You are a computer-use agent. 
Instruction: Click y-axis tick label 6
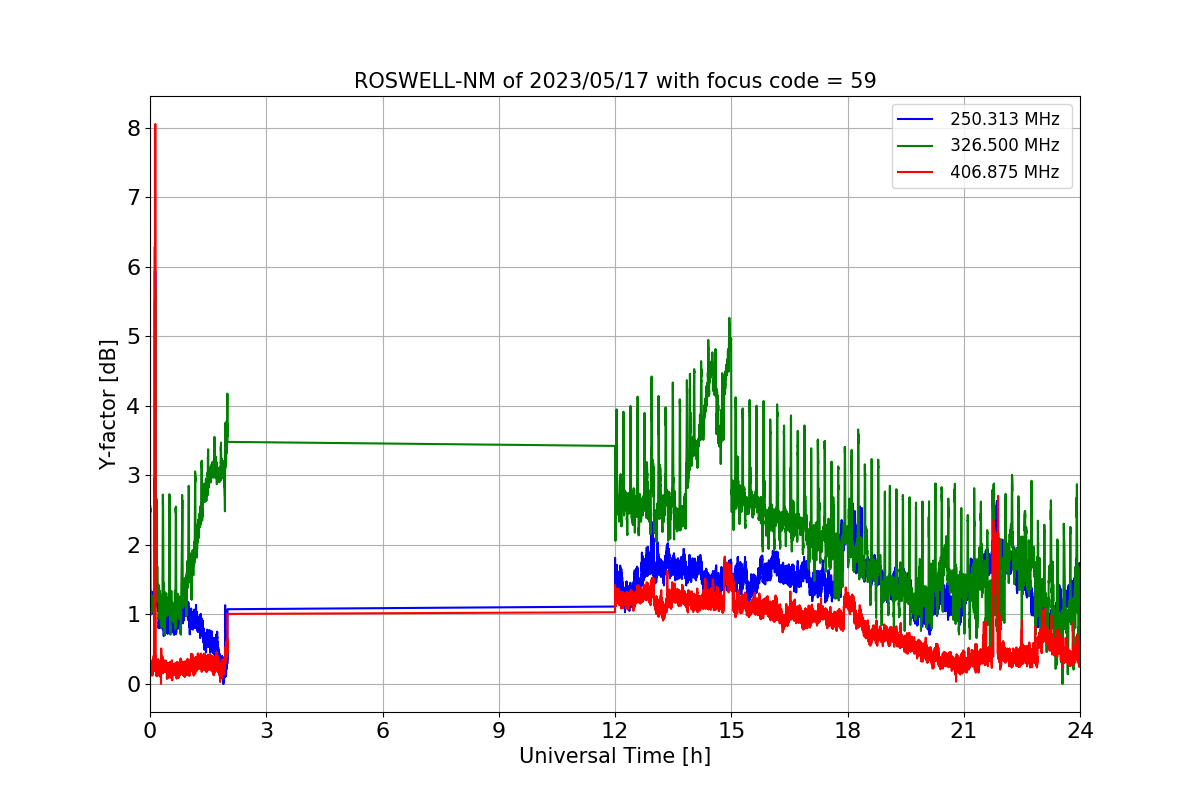(134, 267)
